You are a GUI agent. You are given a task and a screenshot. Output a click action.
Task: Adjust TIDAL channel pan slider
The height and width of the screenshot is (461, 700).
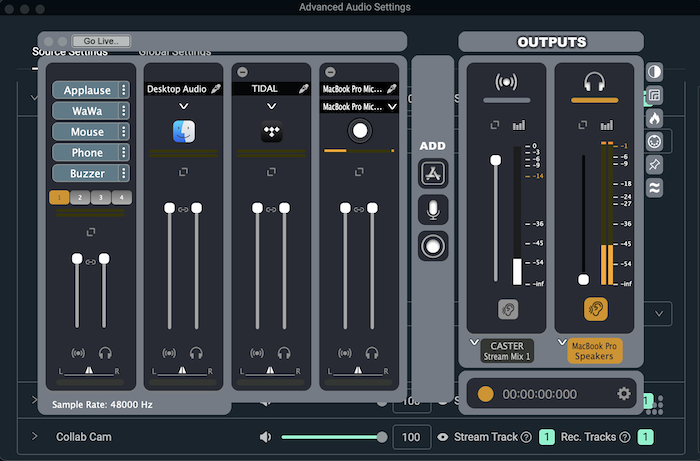coord(270,371)
